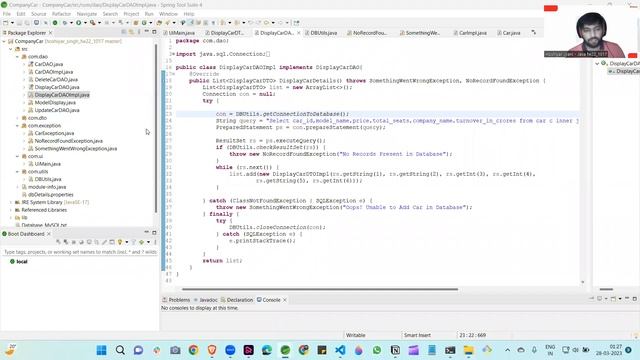Open Visual Studio Code from the taskbar
This screenshot has height=360, width=640.
340,350
